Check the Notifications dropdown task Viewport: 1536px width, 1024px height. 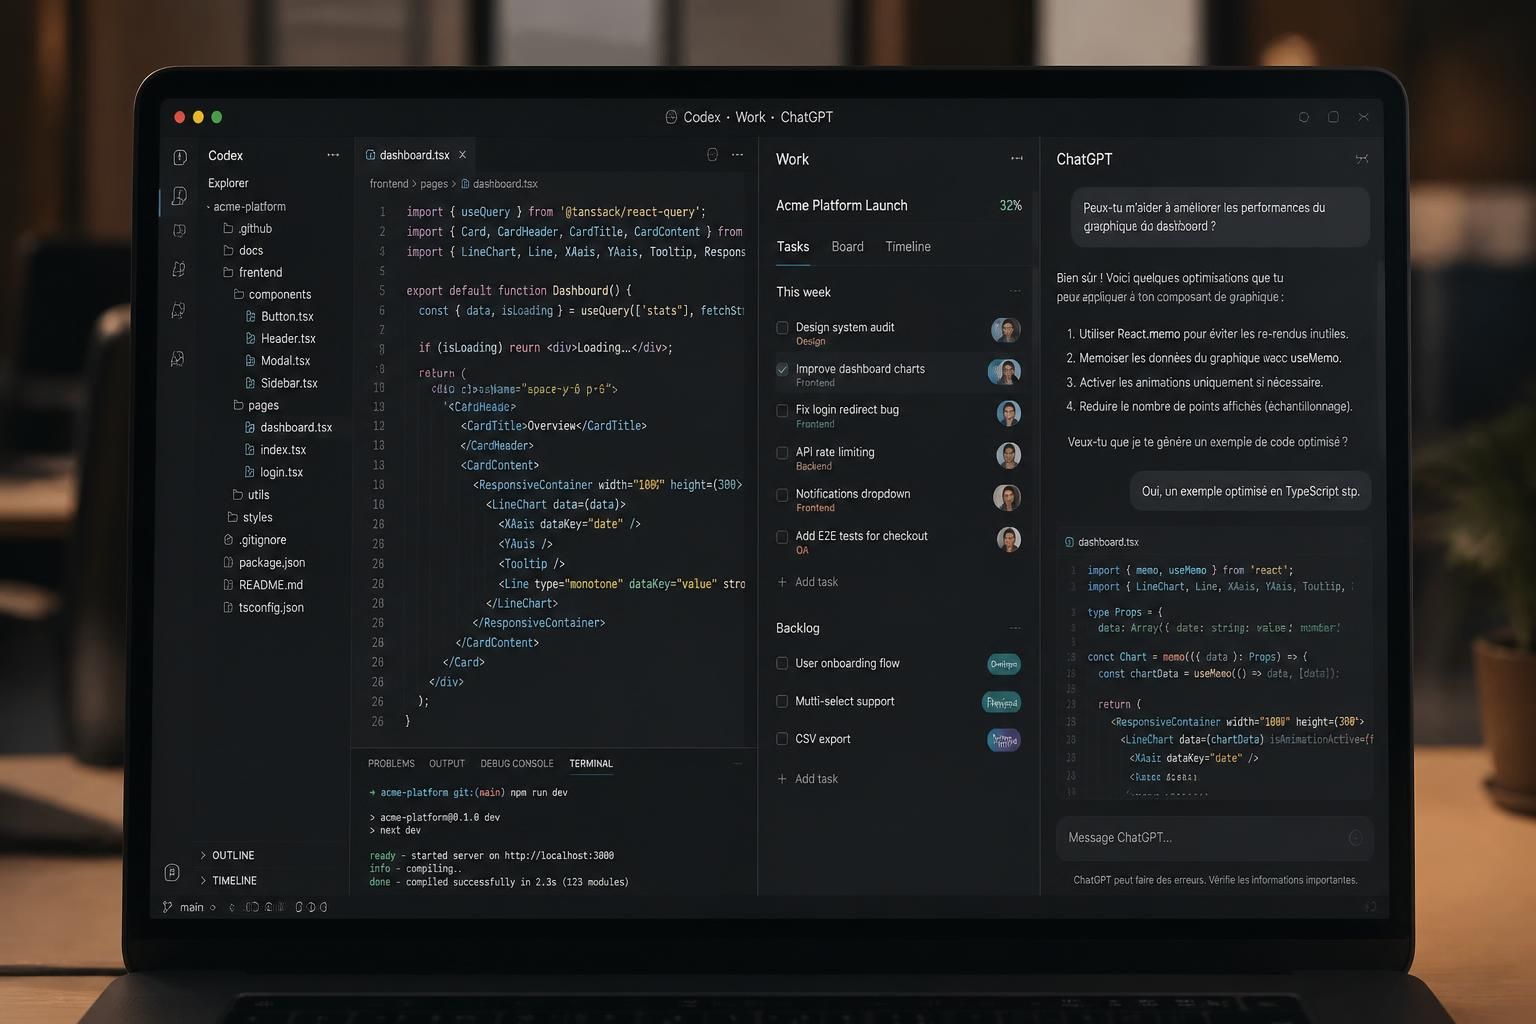(x=782, y=495)
